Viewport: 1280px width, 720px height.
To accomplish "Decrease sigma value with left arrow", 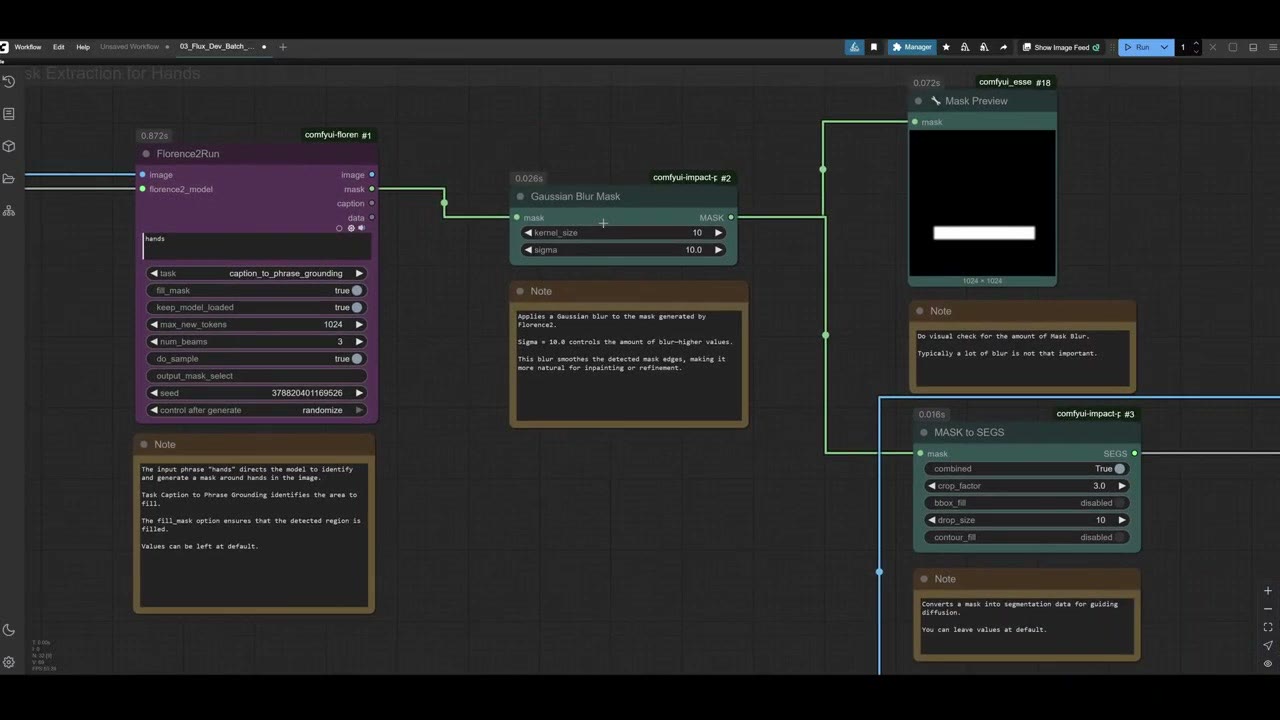I will point(528,250).
